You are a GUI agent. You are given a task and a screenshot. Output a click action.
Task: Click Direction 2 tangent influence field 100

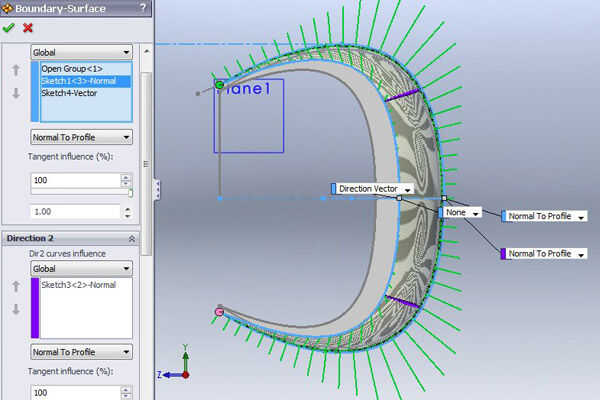pos(75,393)
